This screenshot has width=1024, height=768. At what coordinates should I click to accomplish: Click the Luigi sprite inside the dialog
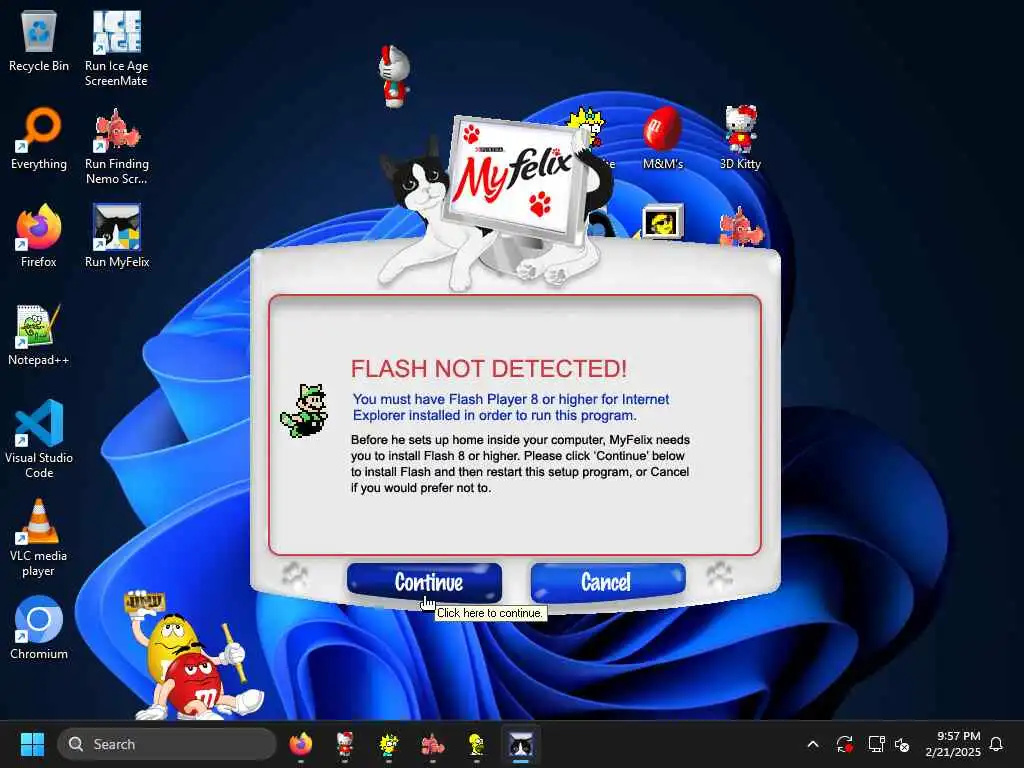(305, 411)
